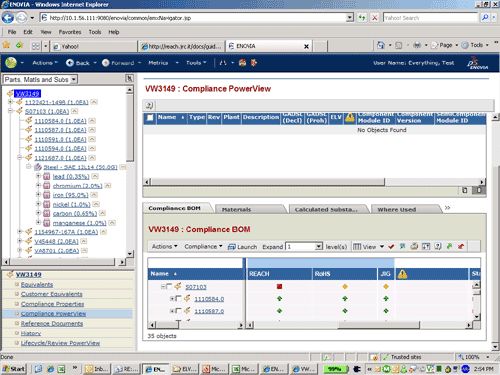
Task: Show more tabs with the >> chevron
Action: pyautogui.click(x=447, y=208)
